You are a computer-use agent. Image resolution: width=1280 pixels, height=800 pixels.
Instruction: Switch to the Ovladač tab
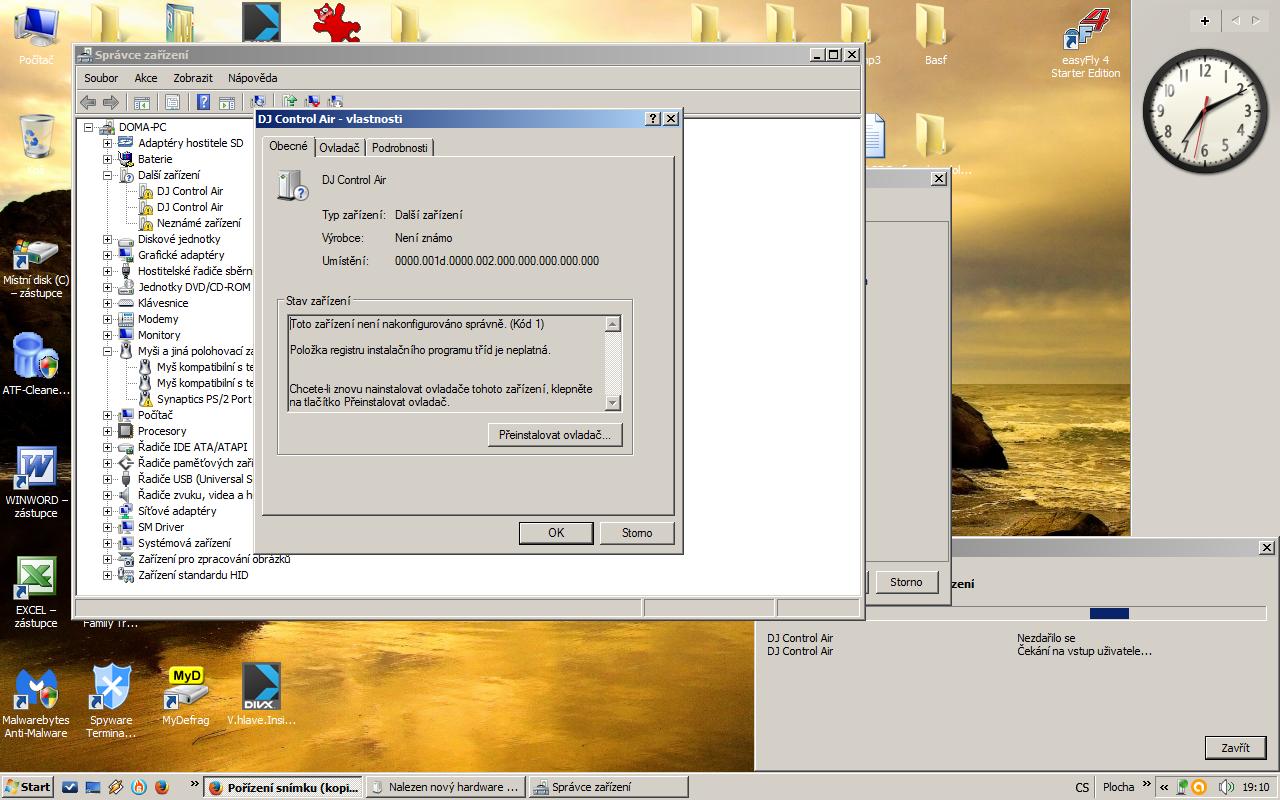(x=340, y=148)
